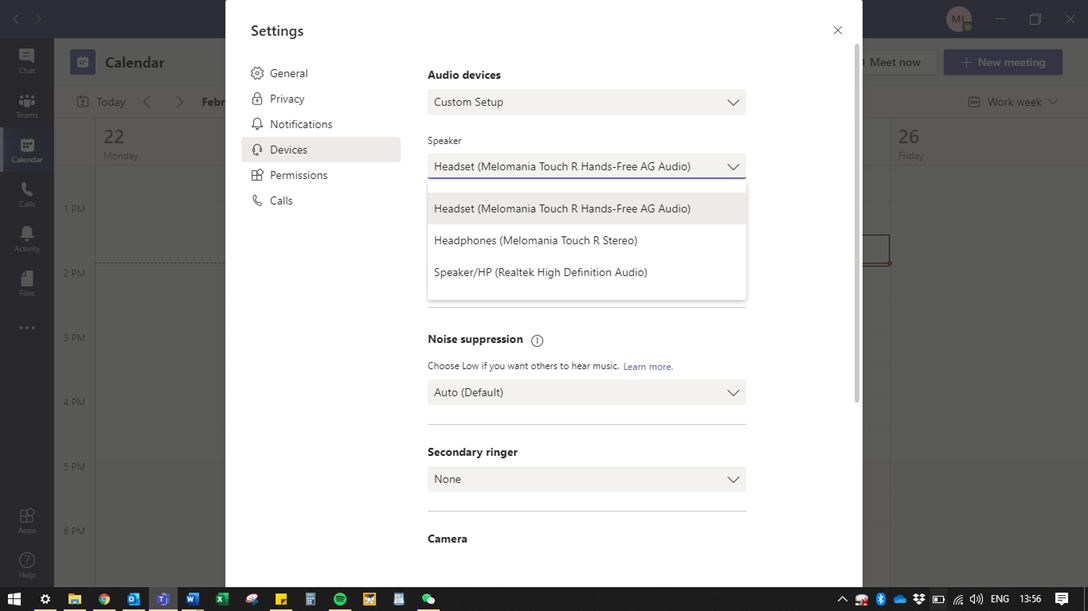Switch to the Privacy settings tab
Viewport: 1088px width, 611px height.
pos(287,99)
